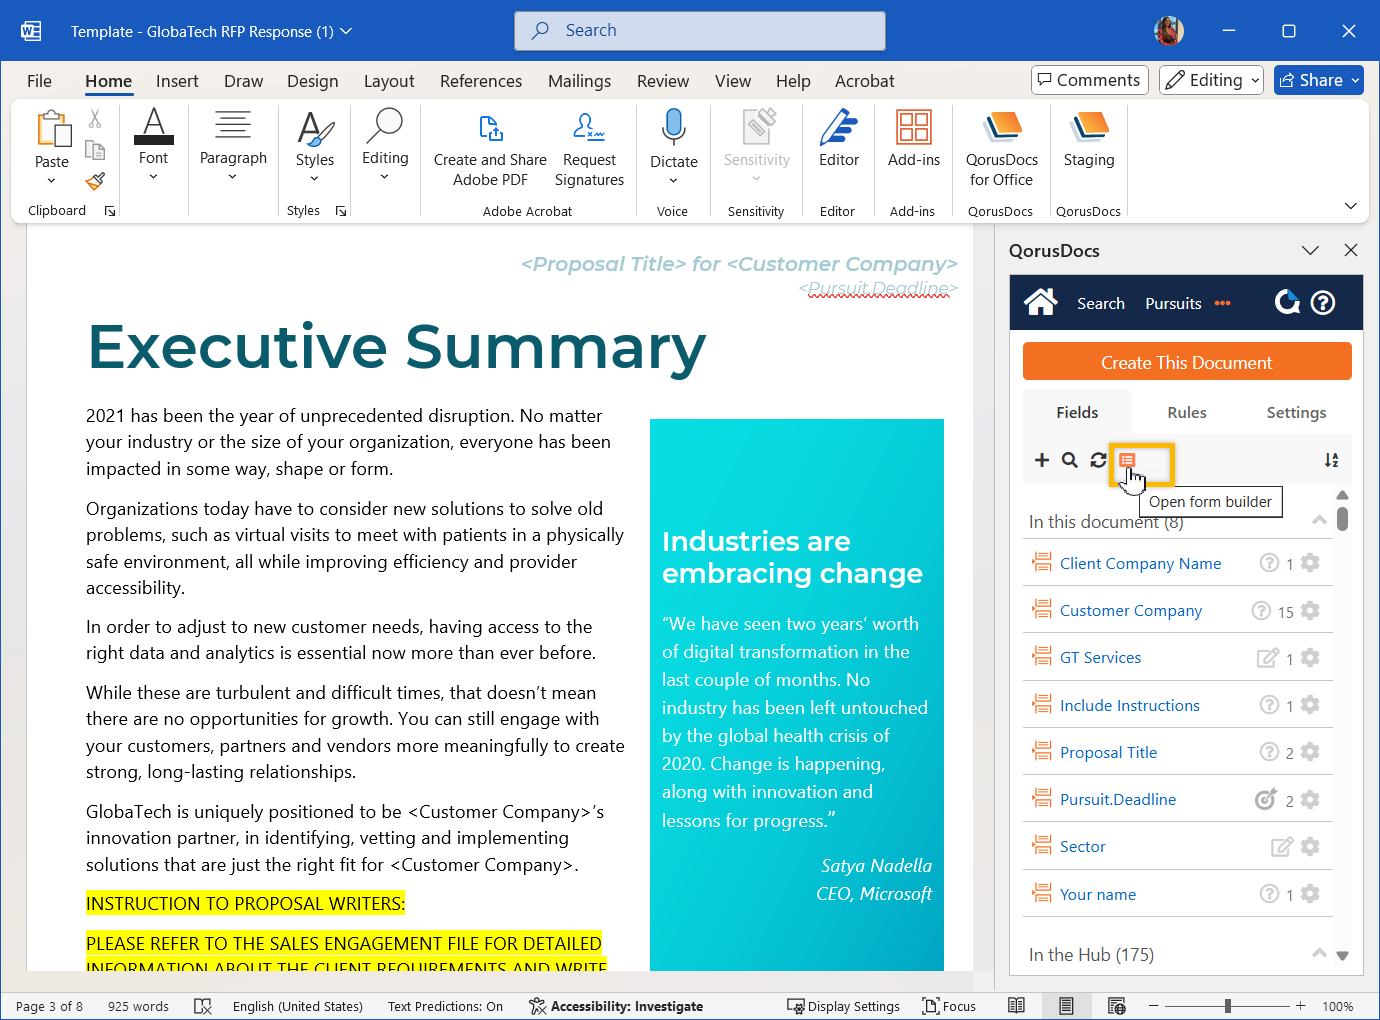
Task: Click the Customer Company field link
Action: [x=1130, y=610]
